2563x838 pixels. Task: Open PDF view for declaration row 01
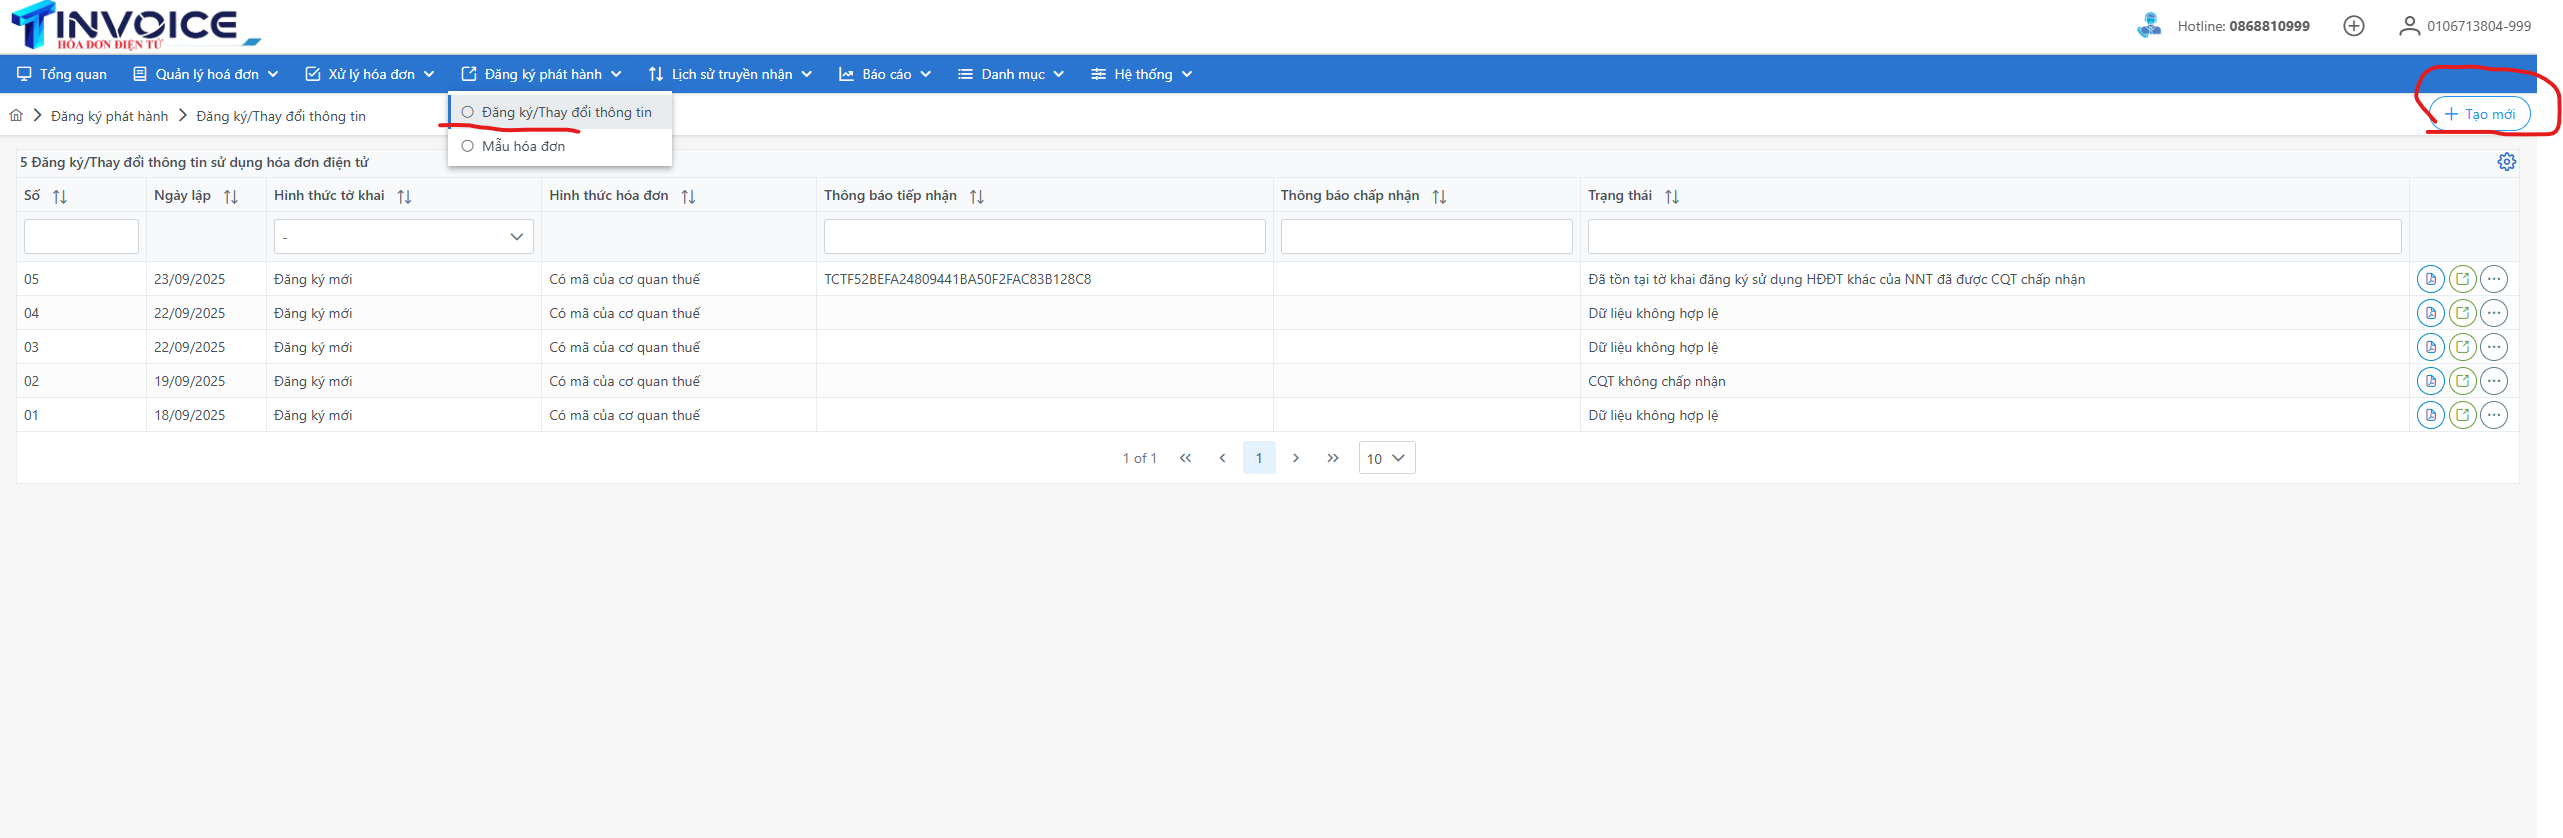click(x=2430, y=415)
